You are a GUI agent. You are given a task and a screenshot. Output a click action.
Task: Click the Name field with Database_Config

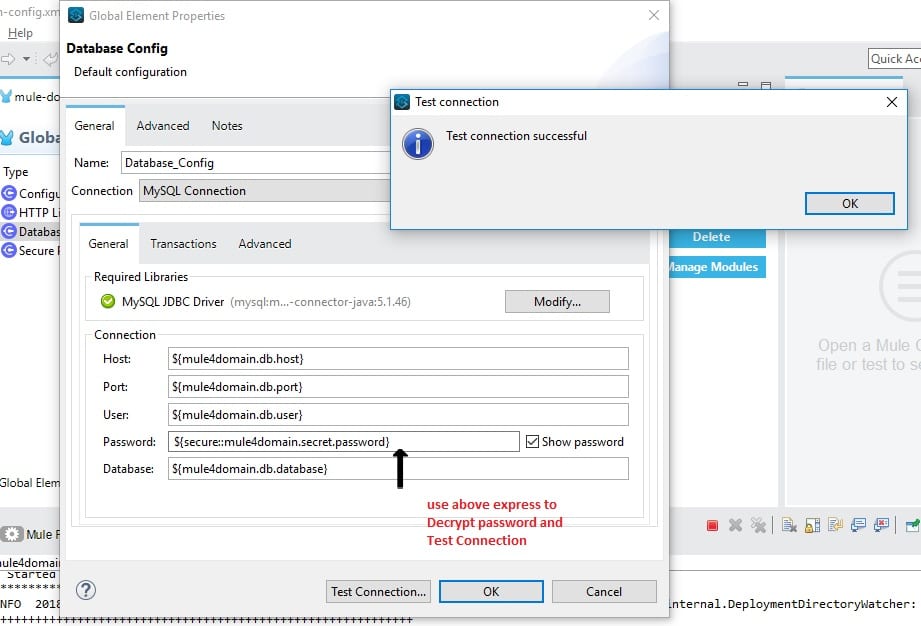pyautogui.click(x=256, y=163)
